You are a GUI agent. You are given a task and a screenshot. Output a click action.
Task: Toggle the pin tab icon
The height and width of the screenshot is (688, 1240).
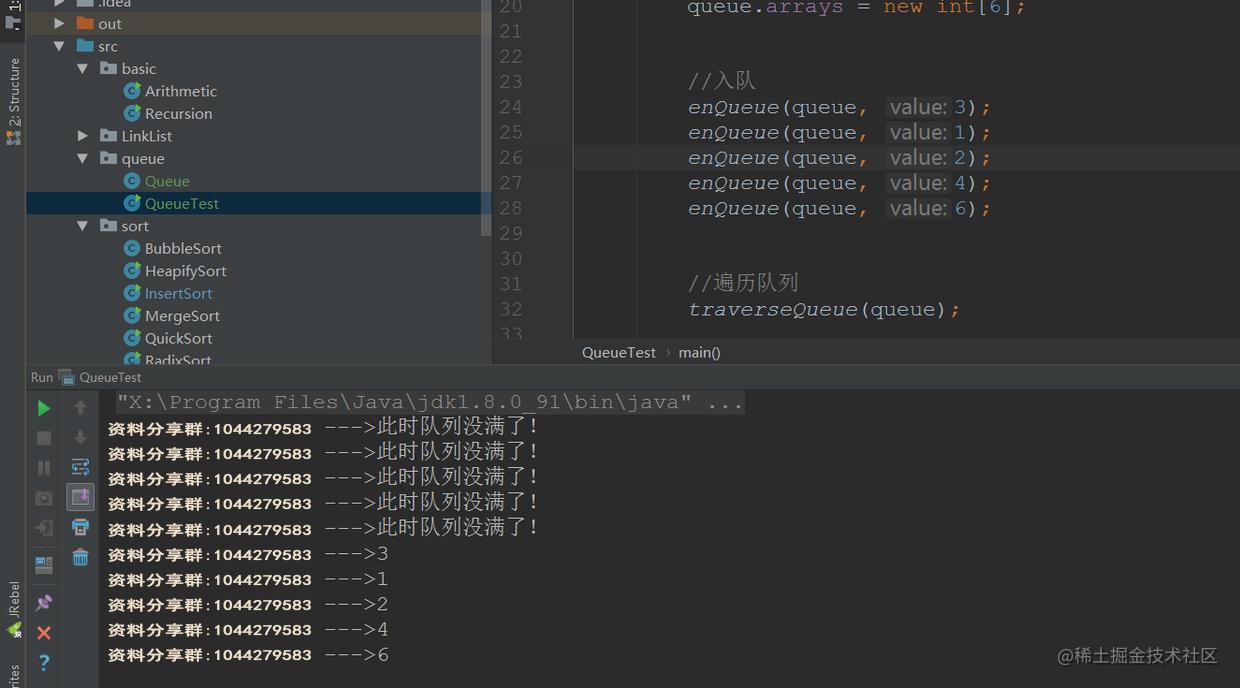pyautogui.click(x=44, y=603)
